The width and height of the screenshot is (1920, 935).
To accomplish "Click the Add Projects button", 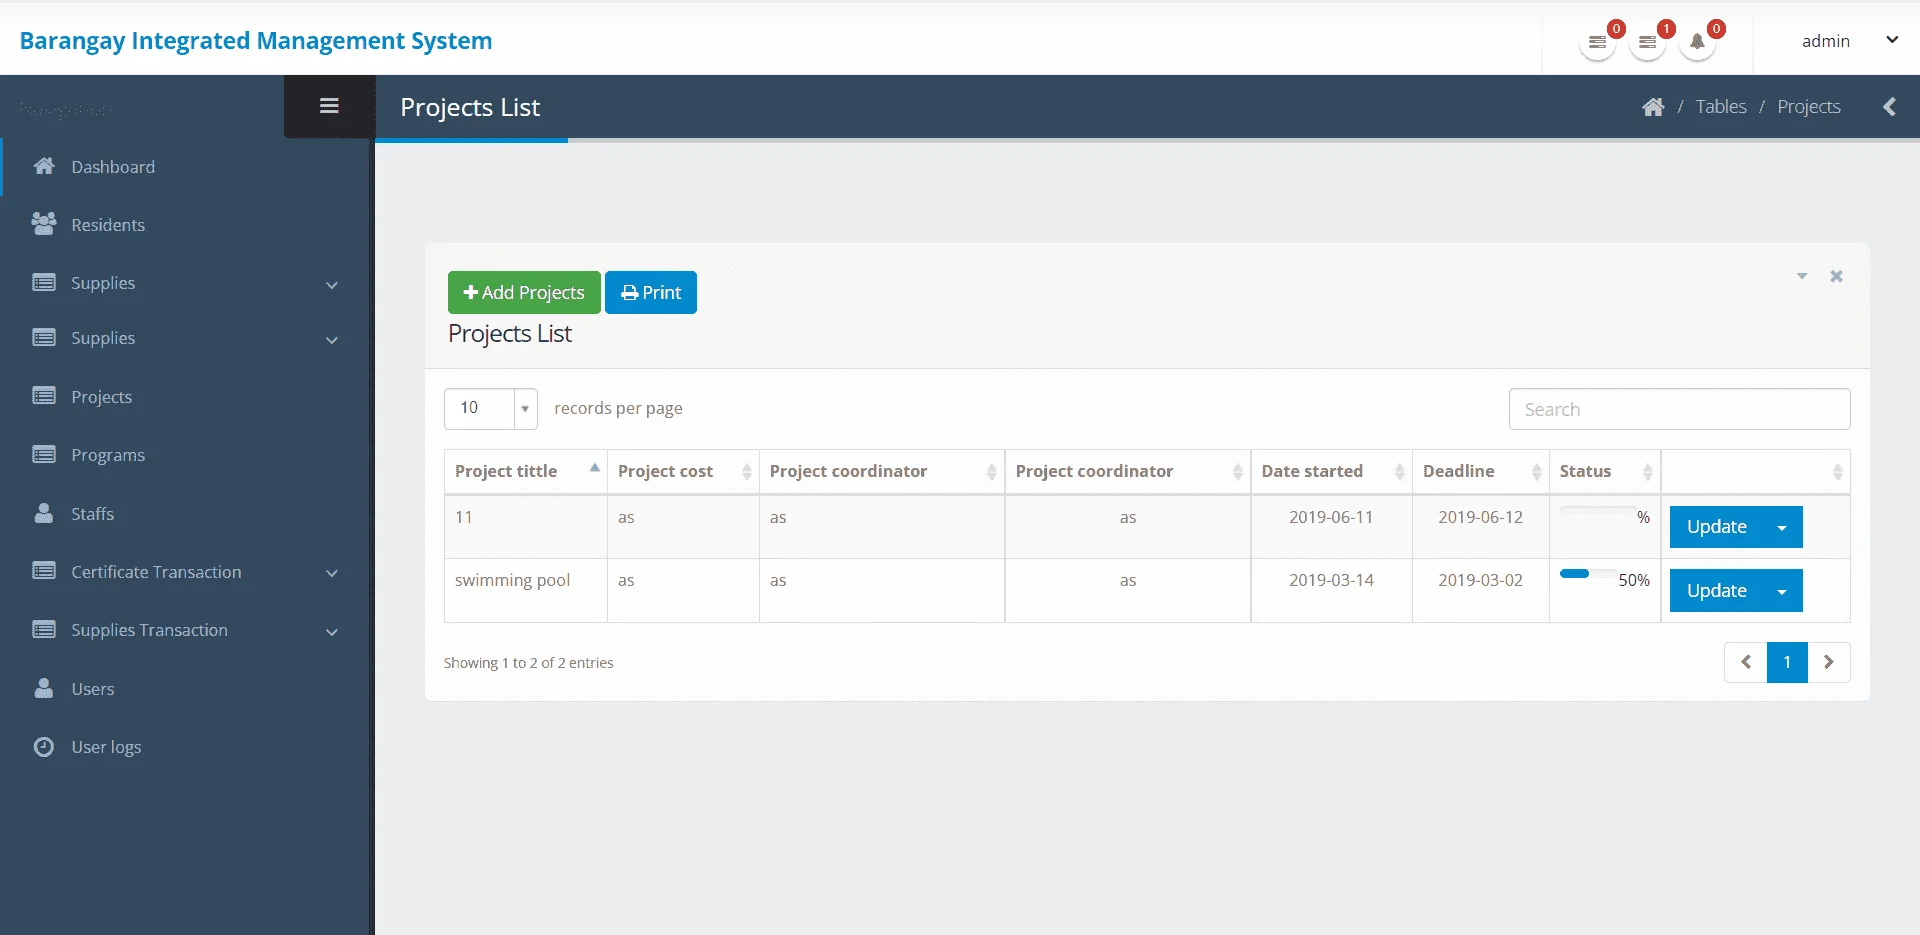I will 524,292.
